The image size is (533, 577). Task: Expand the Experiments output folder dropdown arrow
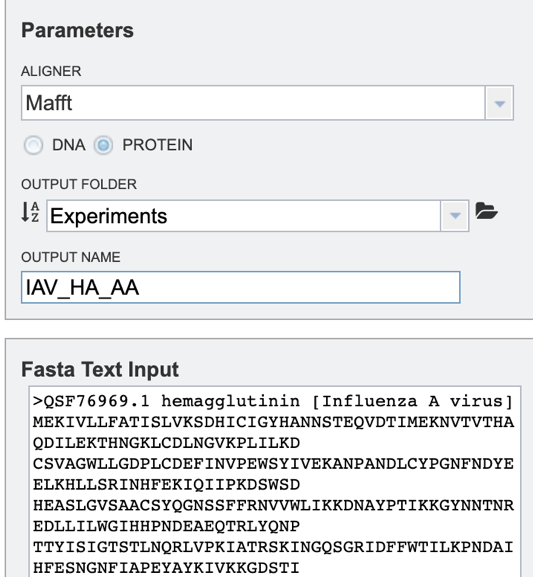tap(455, 216)
